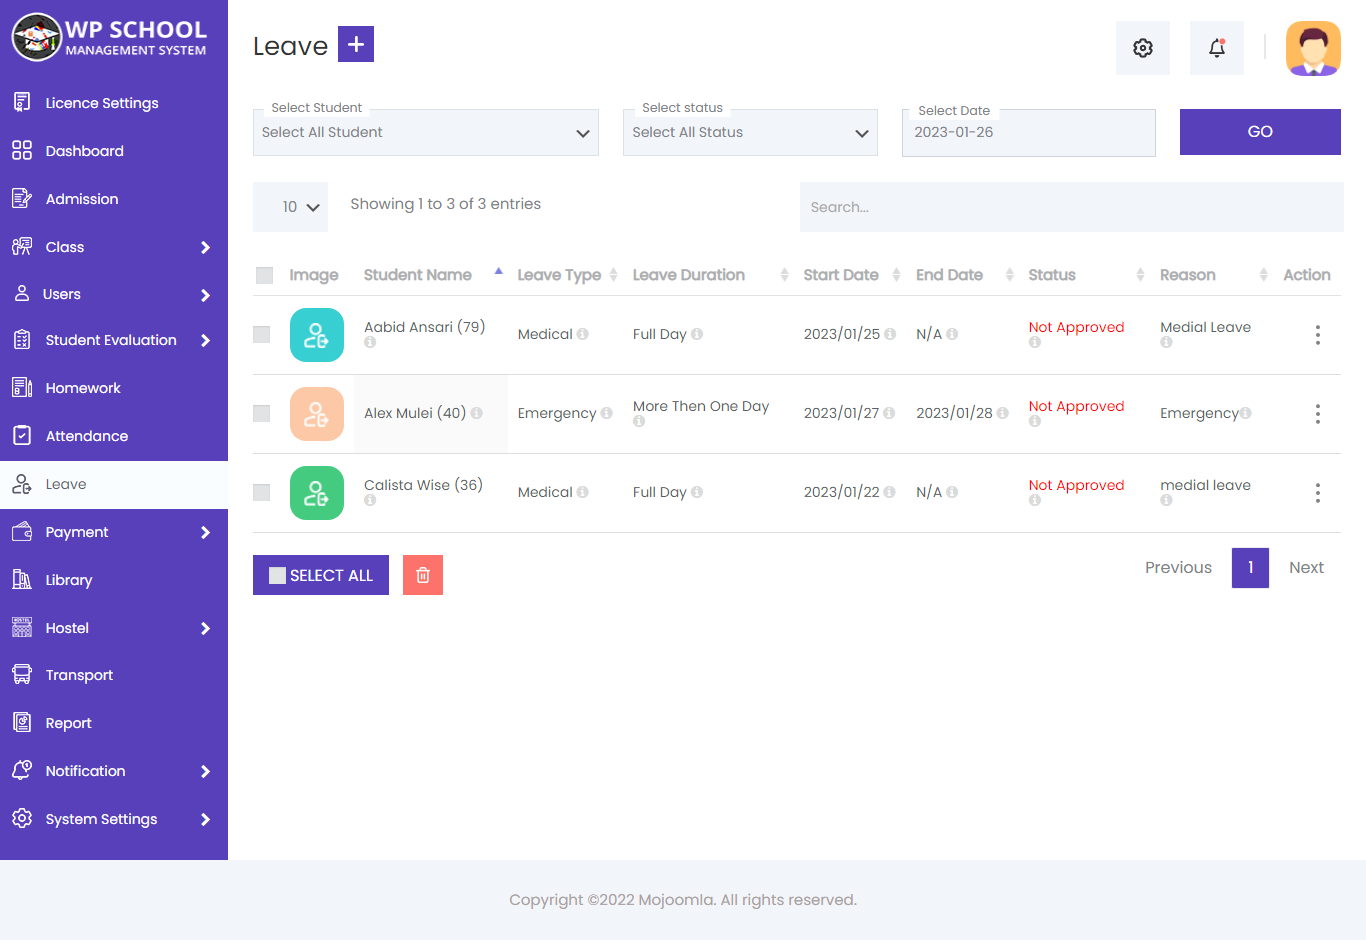Click the GO button
Viewport: 1366px width, 941px height.
coord(1260,132)
